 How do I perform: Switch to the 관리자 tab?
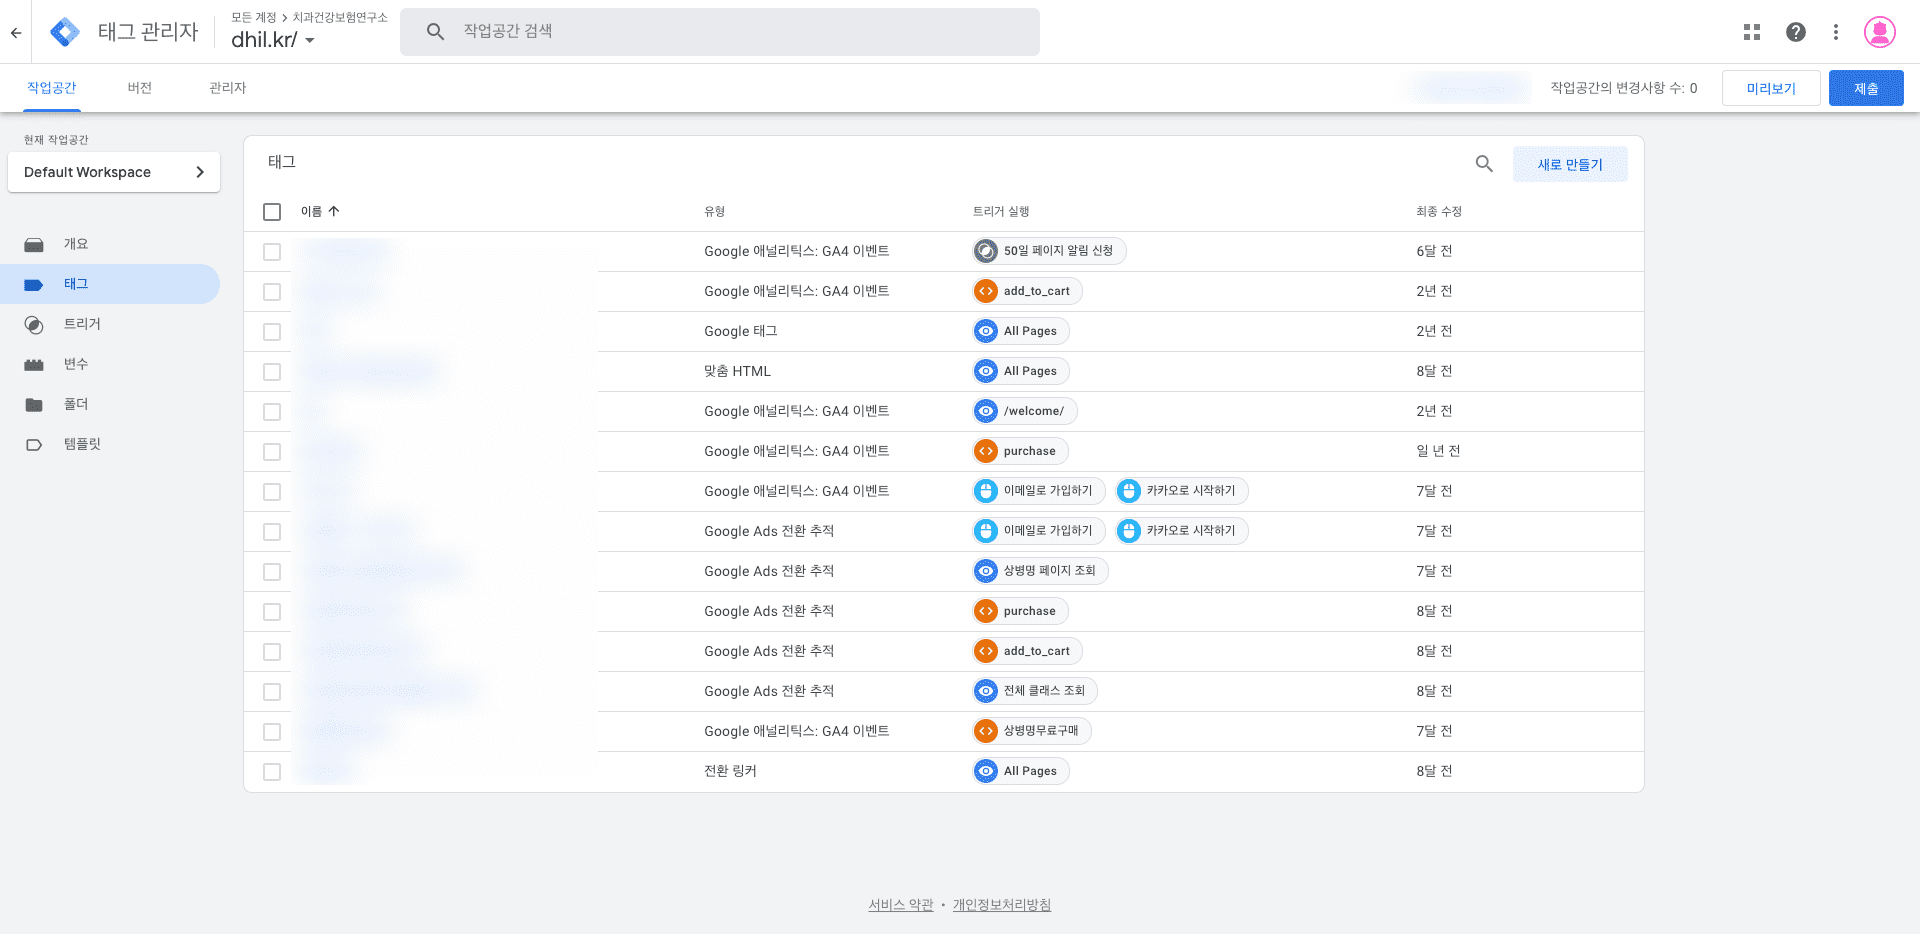[x=227, y=88]
